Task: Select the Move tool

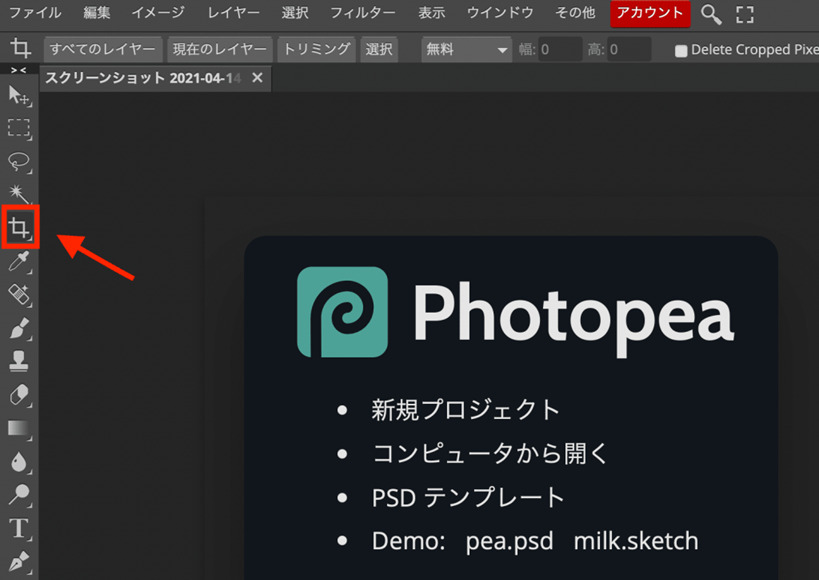Action: point(19,96)
